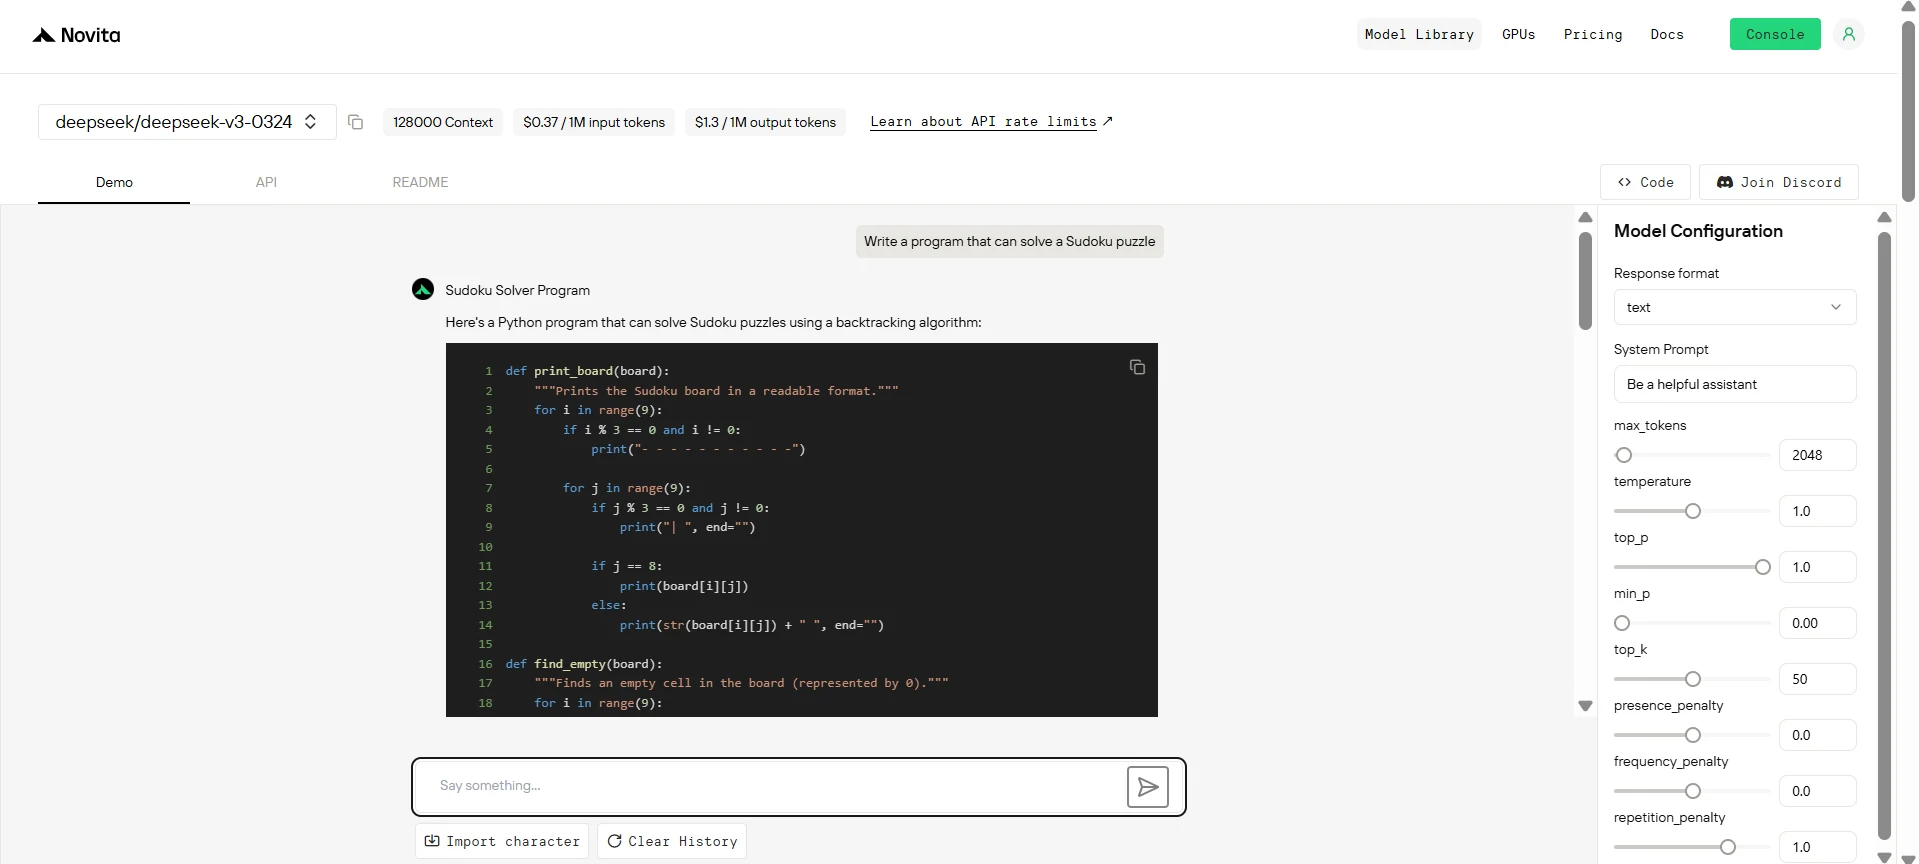Click the Model Configuration heading

click(1698, 231)
